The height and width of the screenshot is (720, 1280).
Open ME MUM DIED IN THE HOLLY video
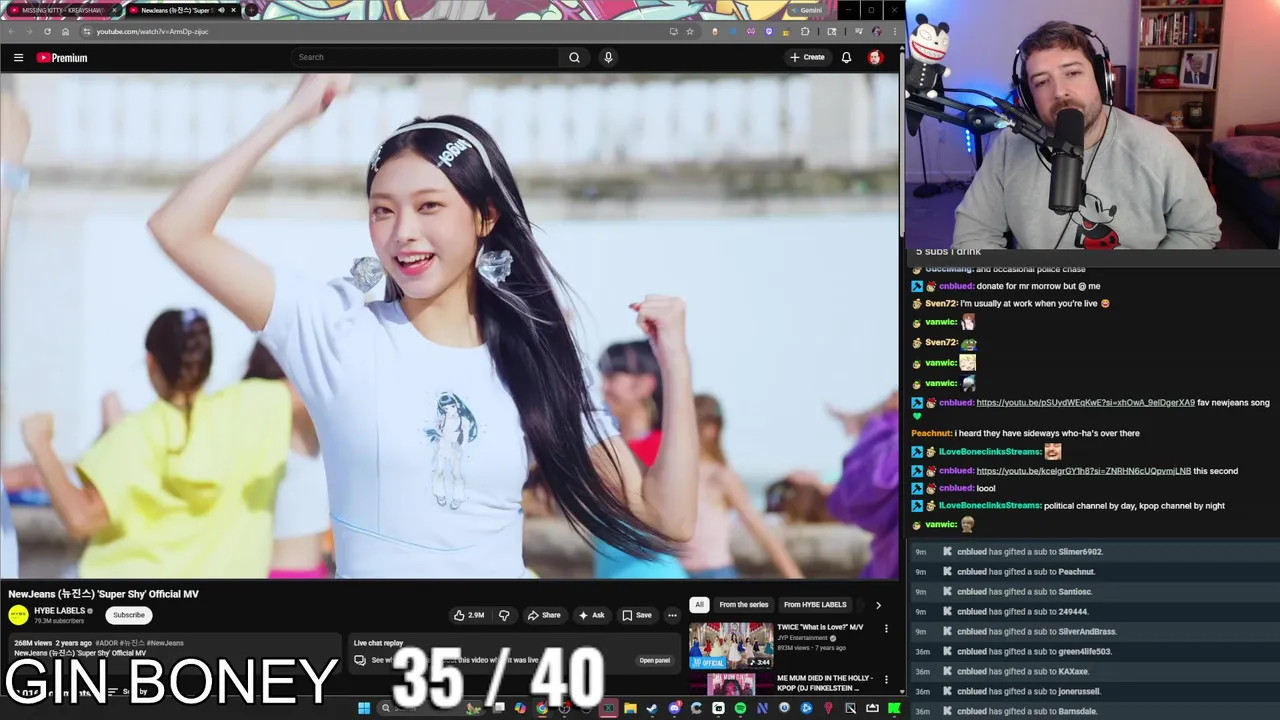pos(824,683)
